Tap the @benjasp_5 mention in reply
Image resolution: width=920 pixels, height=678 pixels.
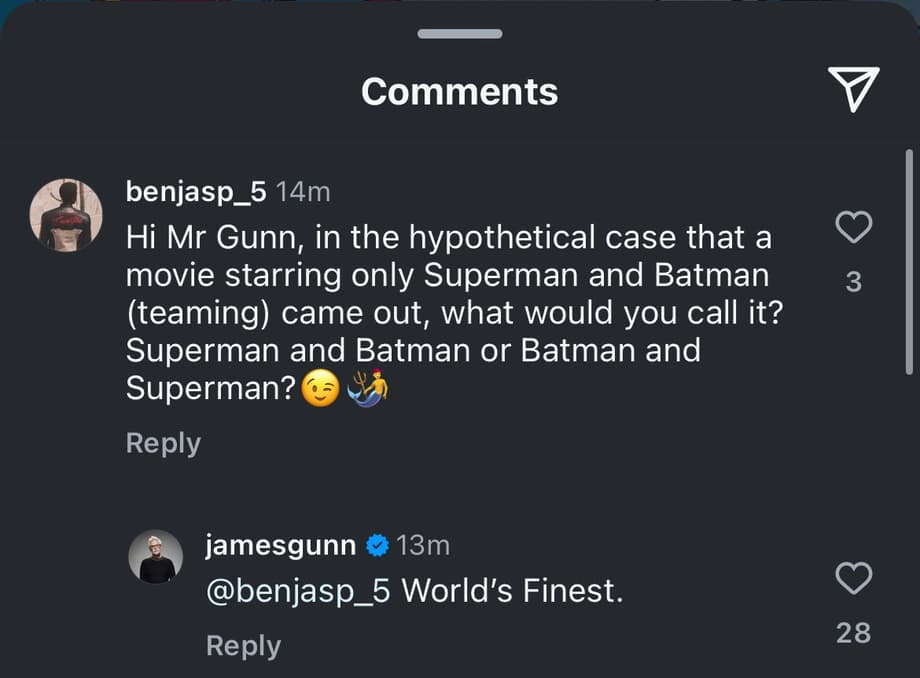298,591
